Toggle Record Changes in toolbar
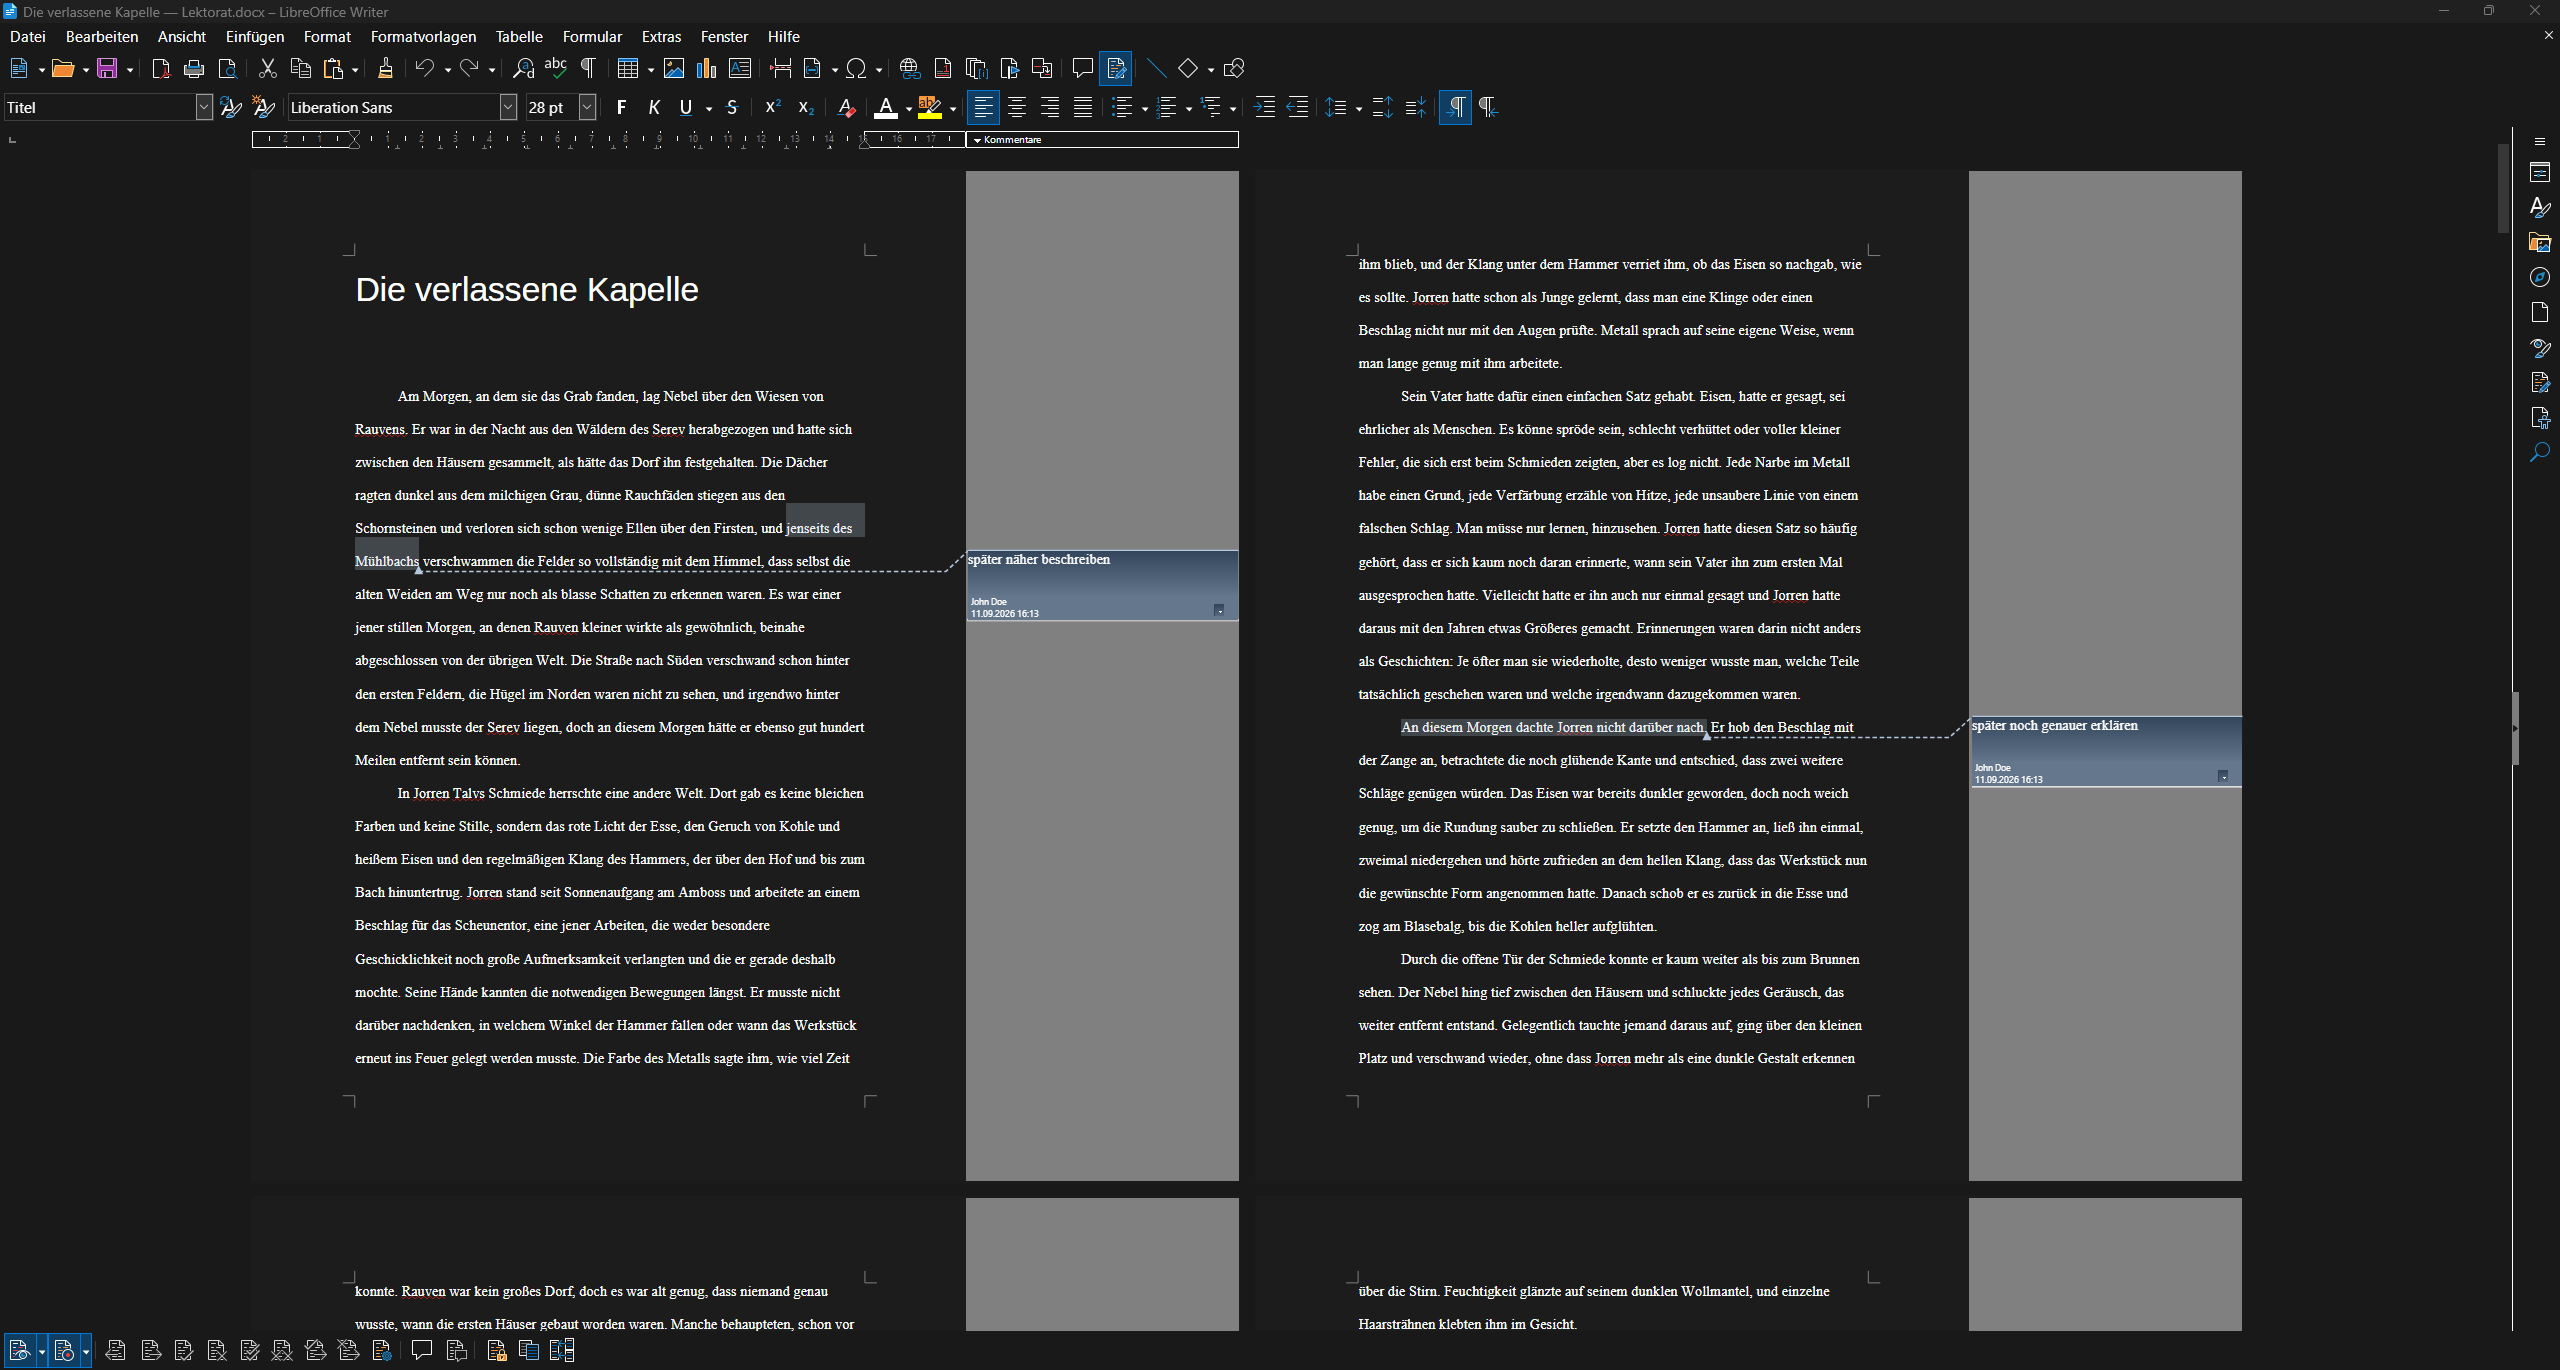This screenshot has width=2560, height=1370. click(1116, 68)
